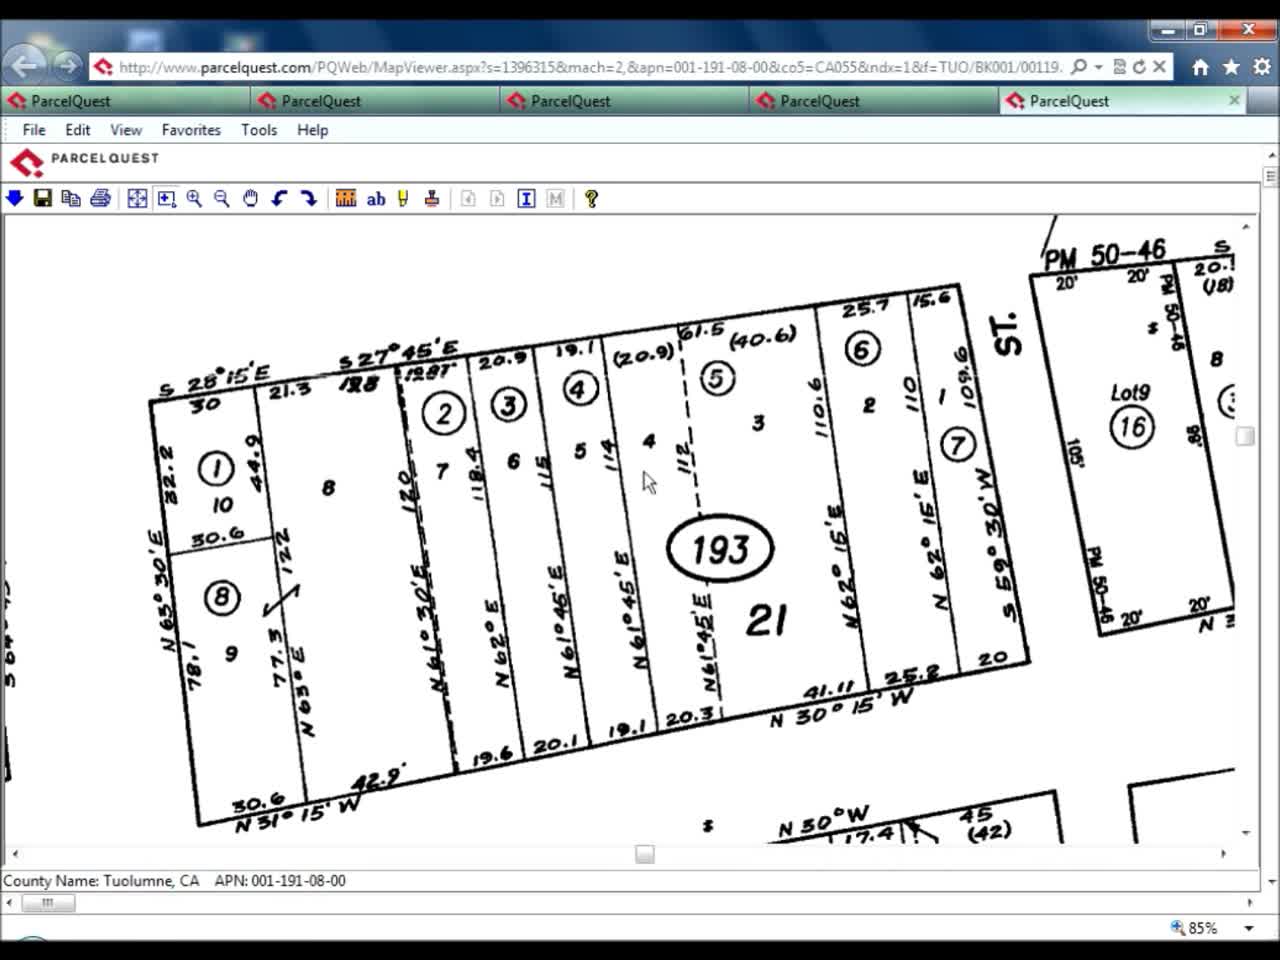Rotate the map clockwise
This screenshot has height=960, width=1280.
[308, 198]
